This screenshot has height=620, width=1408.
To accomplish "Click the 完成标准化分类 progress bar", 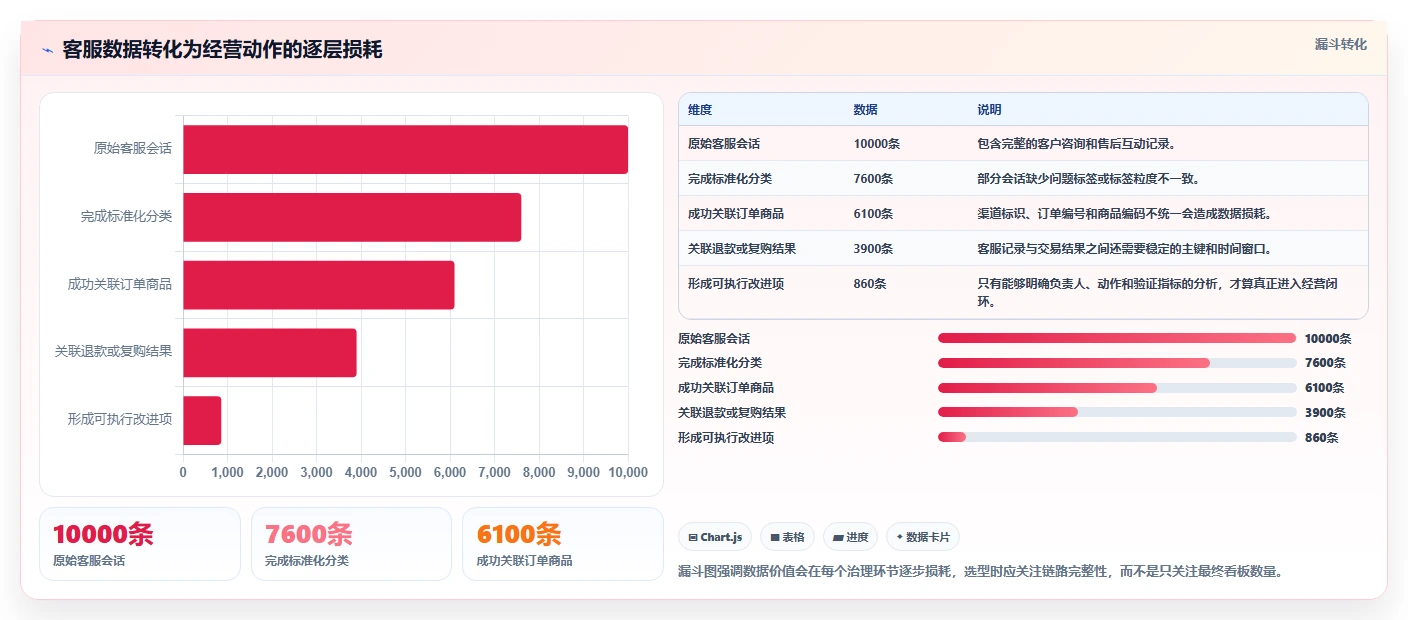I will [x=1117, y=363].
